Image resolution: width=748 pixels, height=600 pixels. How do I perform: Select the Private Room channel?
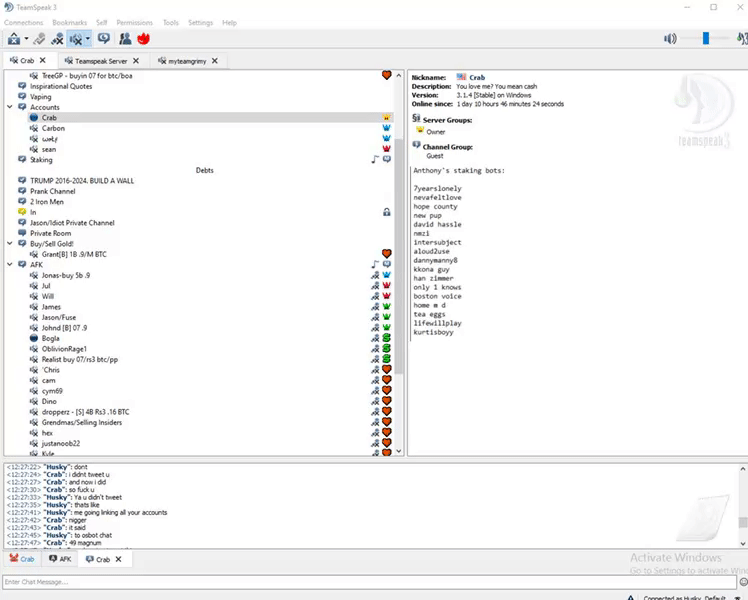(51, 233)
